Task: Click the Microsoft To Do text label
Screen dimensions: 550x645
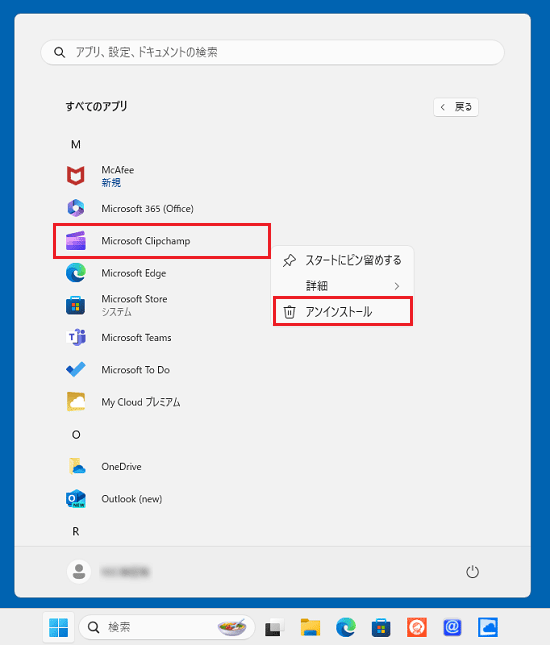Action: 135,369
